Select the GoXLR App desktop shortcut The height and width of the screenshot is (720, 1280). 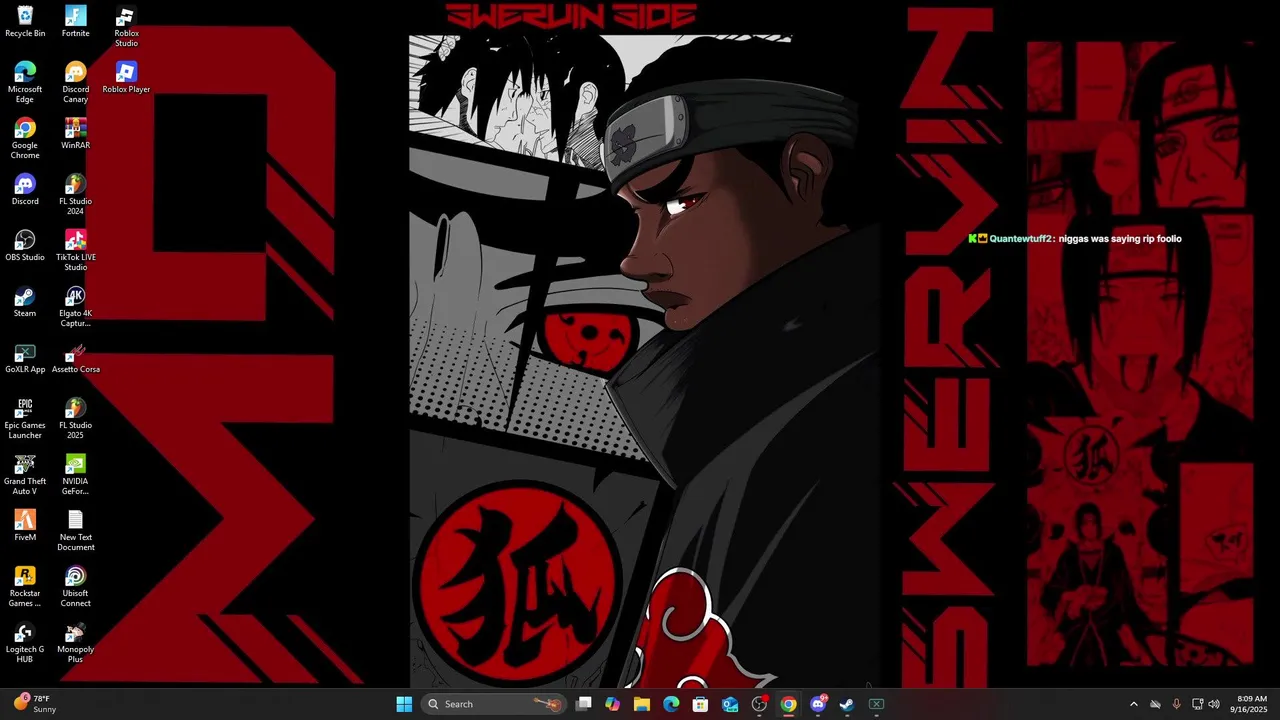pos(25,358)
